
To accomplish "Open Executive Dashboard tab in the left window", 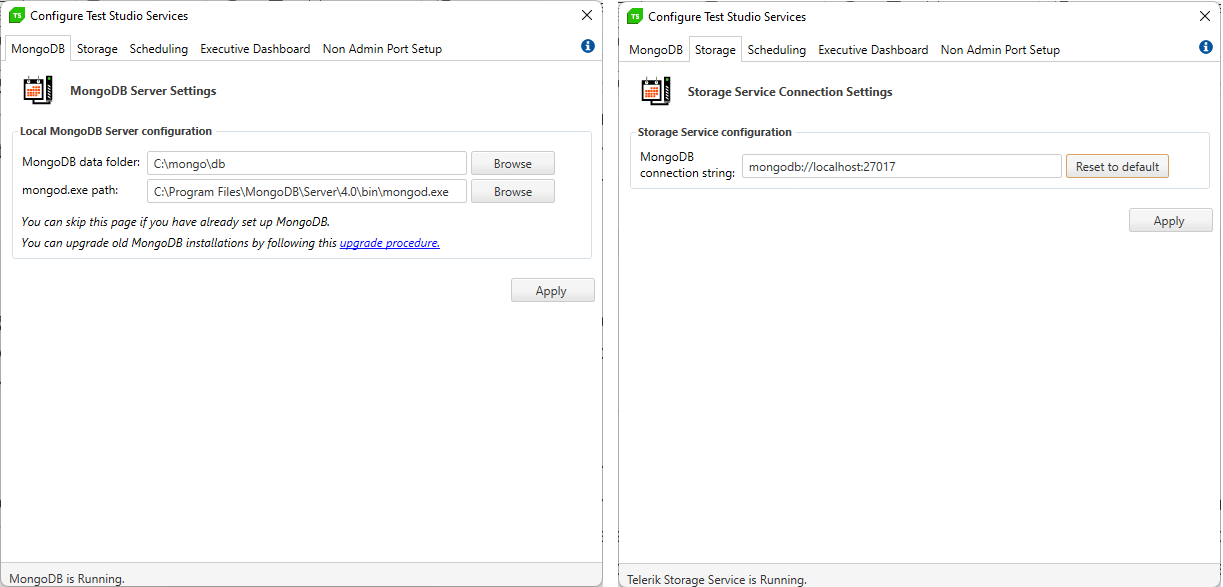I will (x=255, y=48).
